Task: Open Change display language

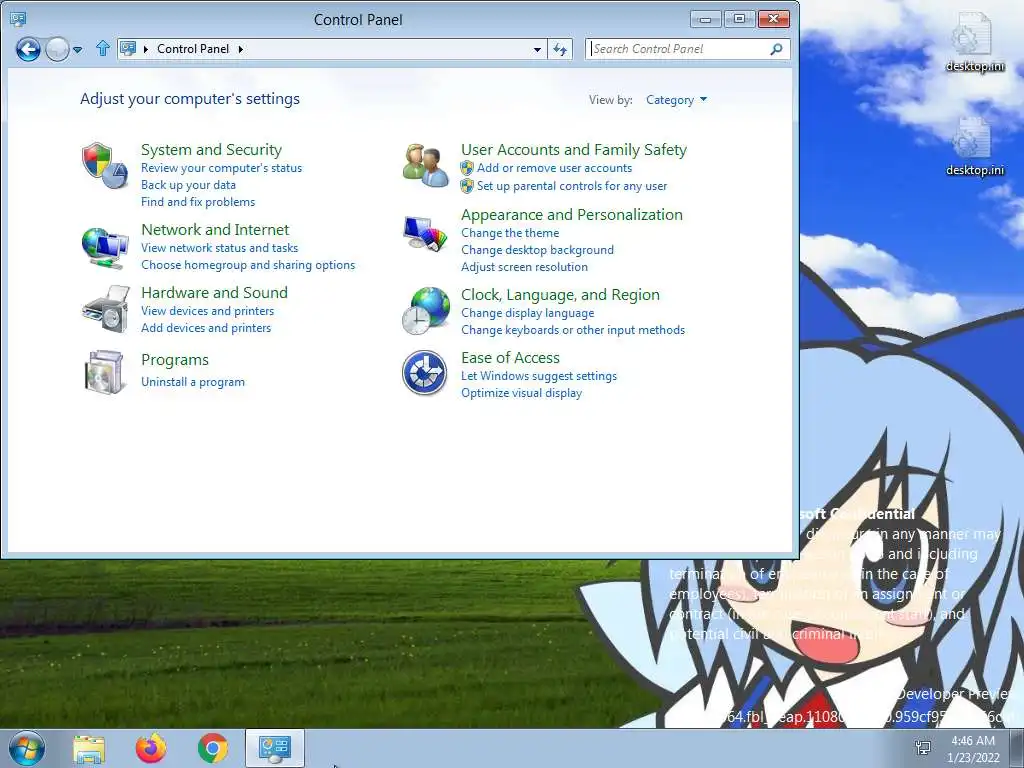Action: point(528,313)
